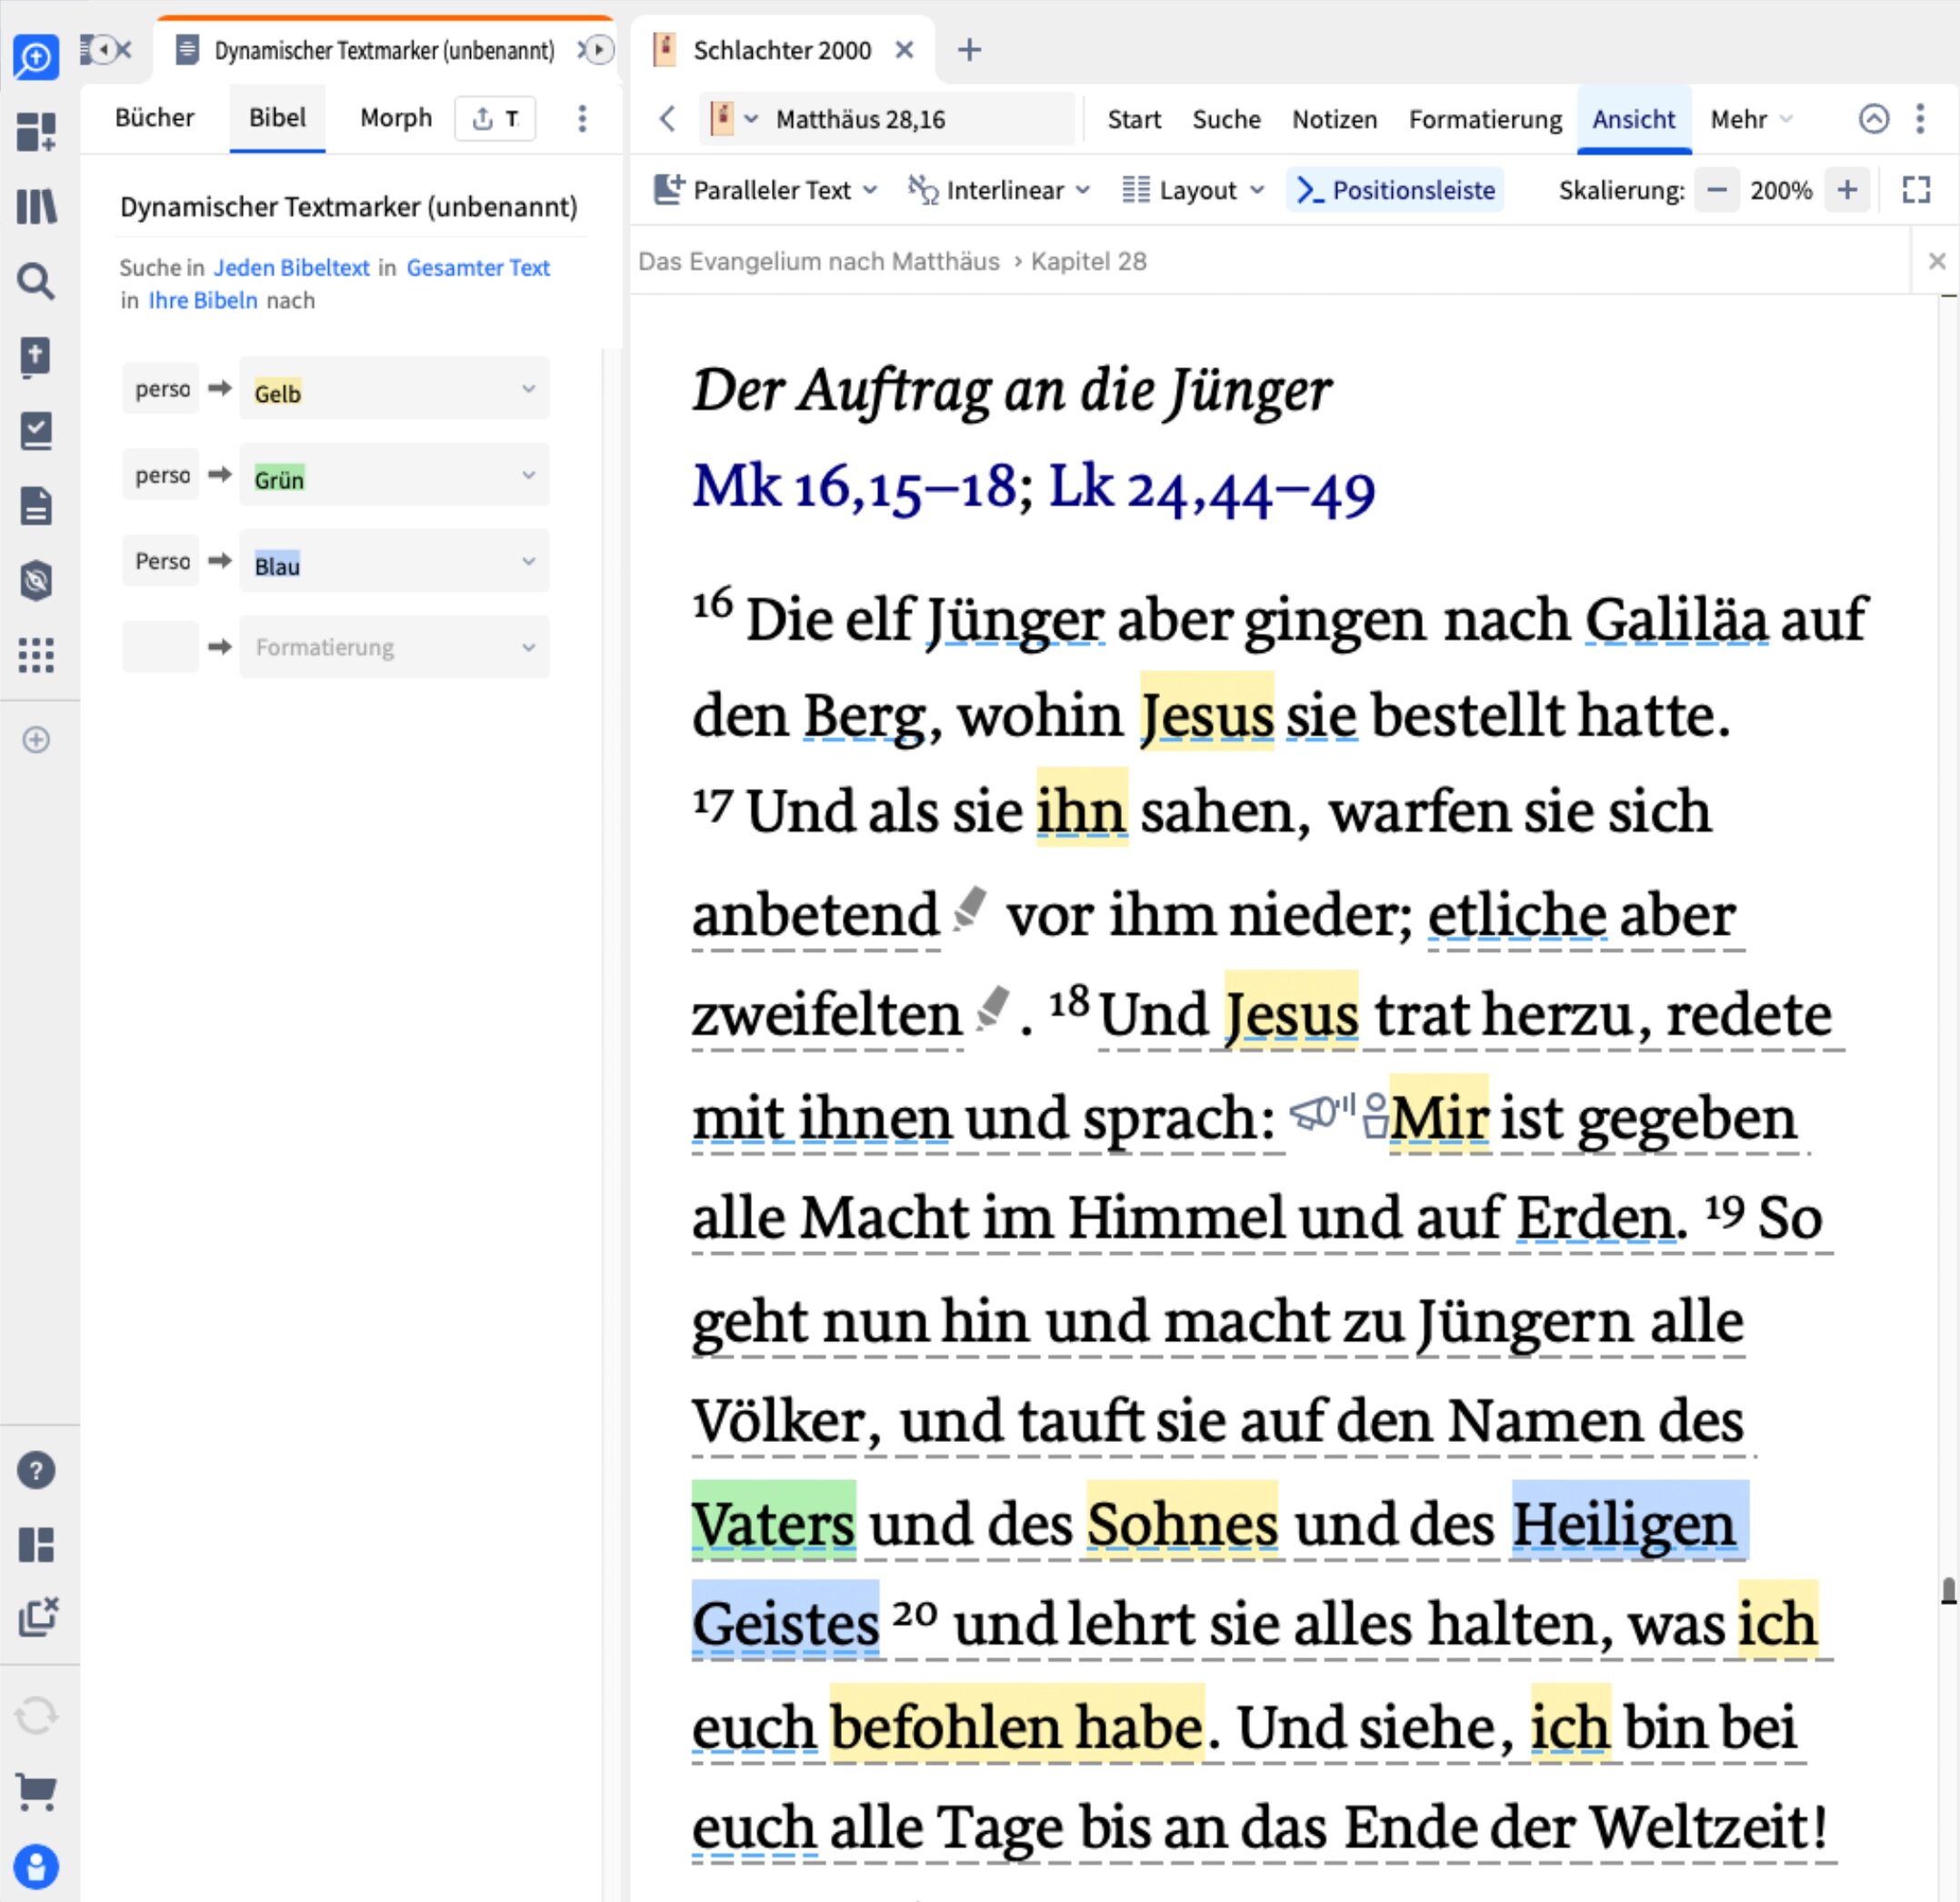This screenshot has height=1902, width=1960.
Task: Click the sidebar search magnifier icon
Action: [36, 281]
